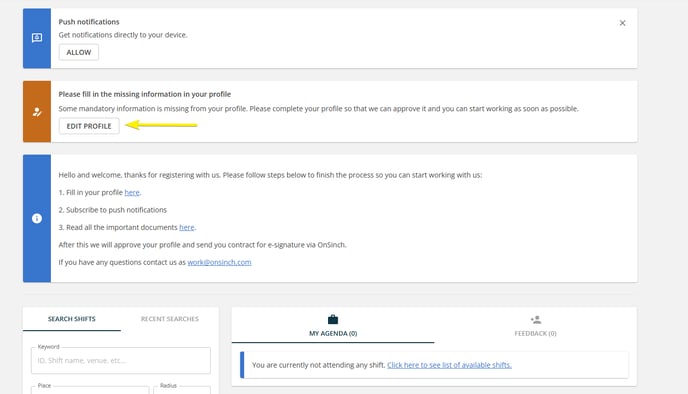
Task: Click the blue info circle icon
Action: [x=37, y=218]
